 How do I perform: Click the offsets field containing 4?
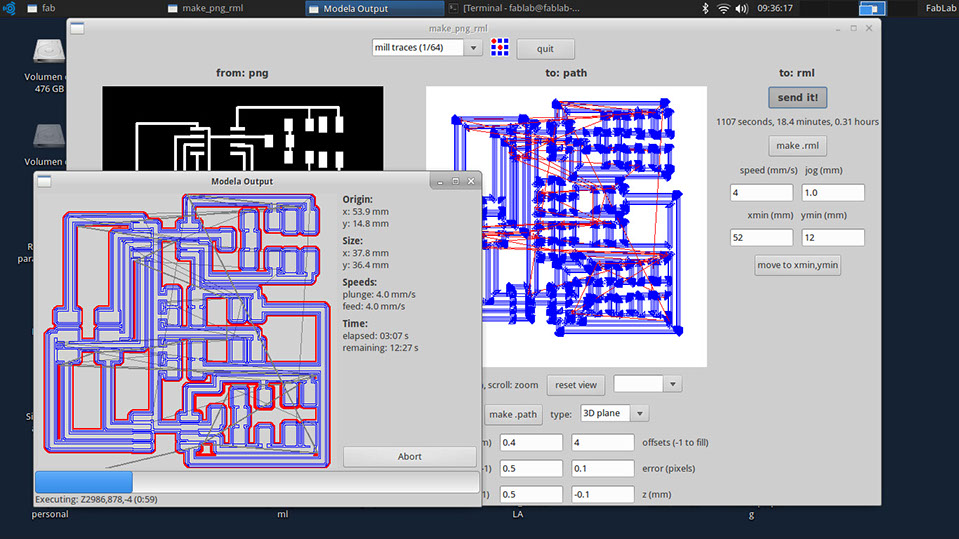[x=602, y=442]
